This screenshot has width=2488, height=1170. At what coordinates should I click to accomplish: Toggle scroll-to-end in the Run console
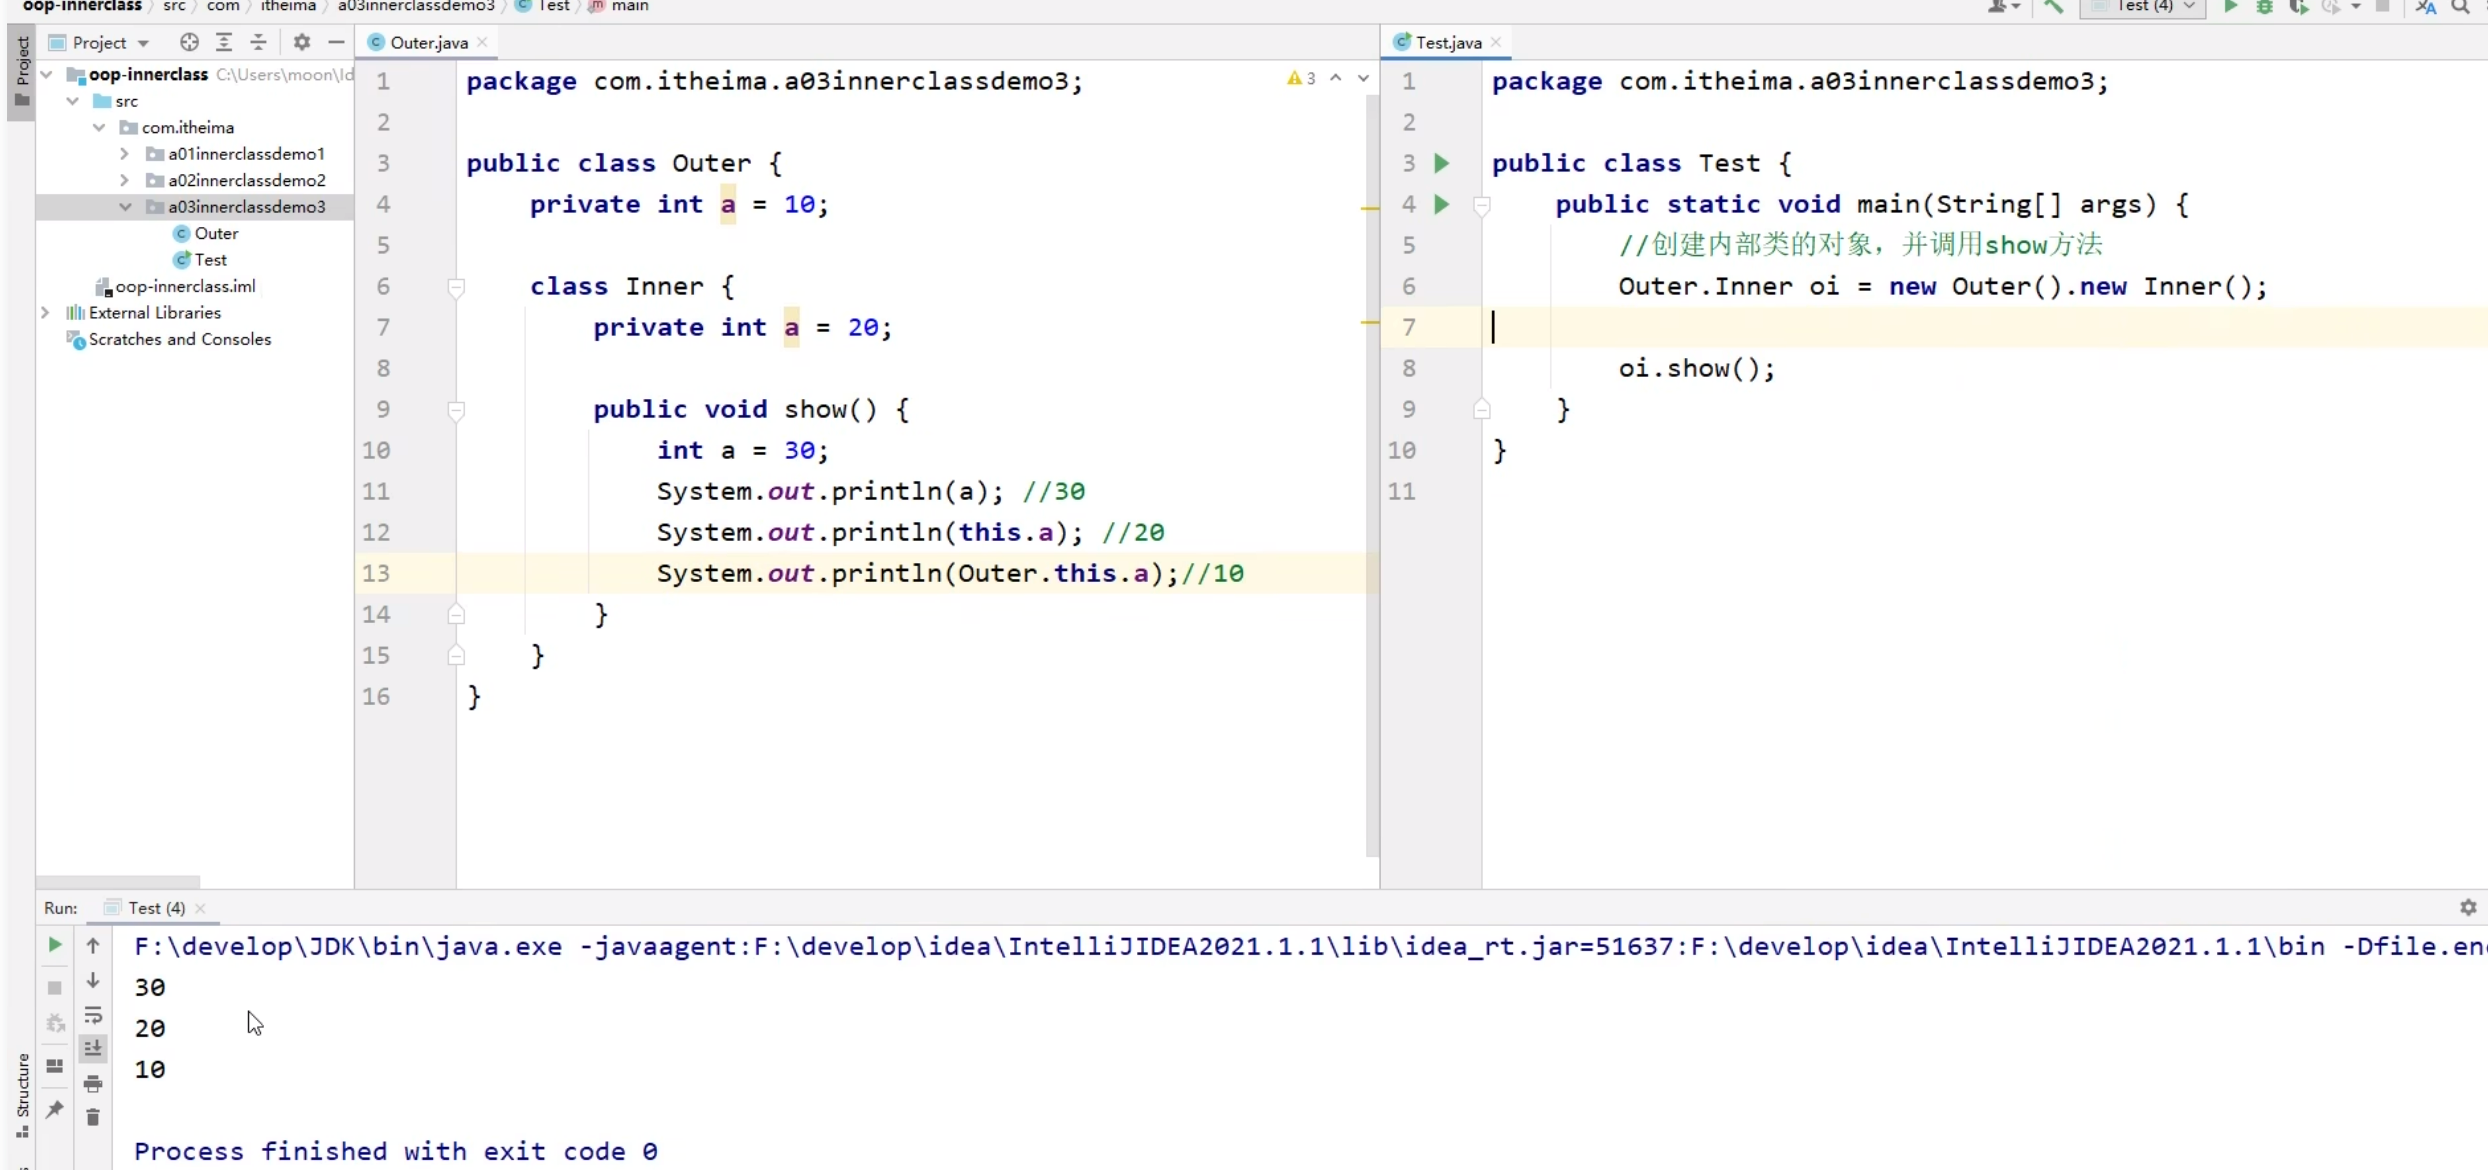tap(93, 1047)
